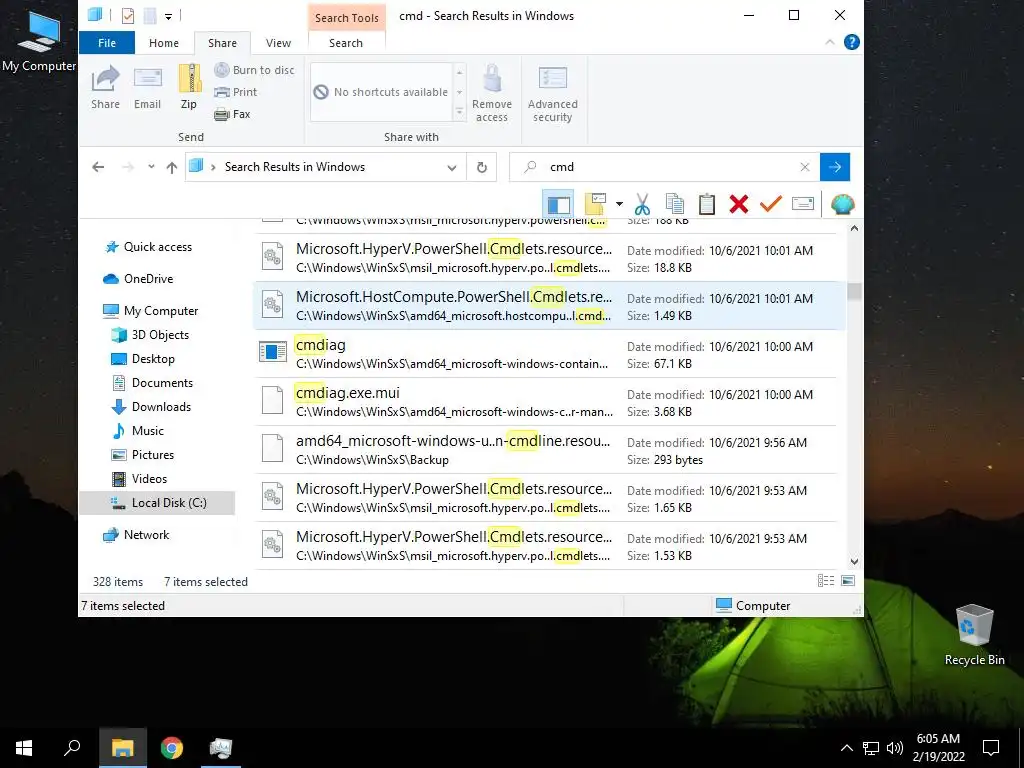1024x768 pixels.
Task: Open File Explorer from the taskbar
Action: coord(123,748)
